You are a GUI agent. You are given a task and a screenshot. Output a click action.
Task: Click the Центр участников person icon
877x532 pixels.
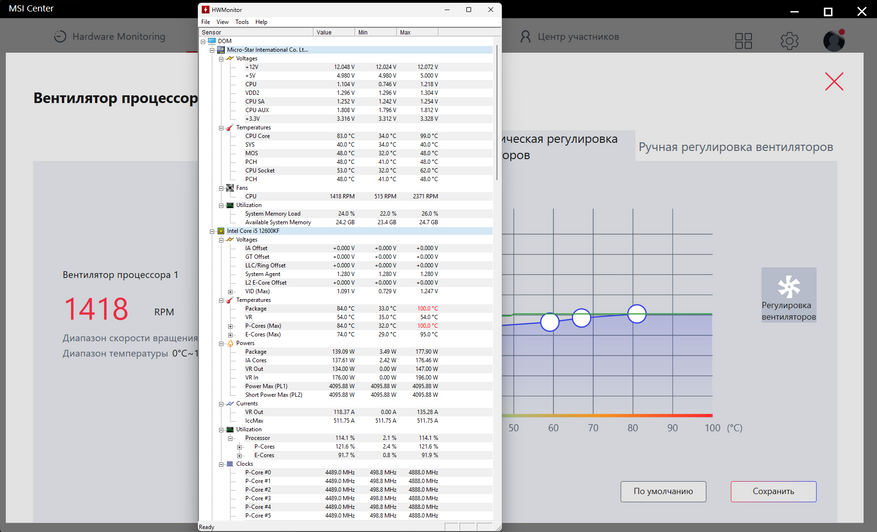[x=525, y=36]
